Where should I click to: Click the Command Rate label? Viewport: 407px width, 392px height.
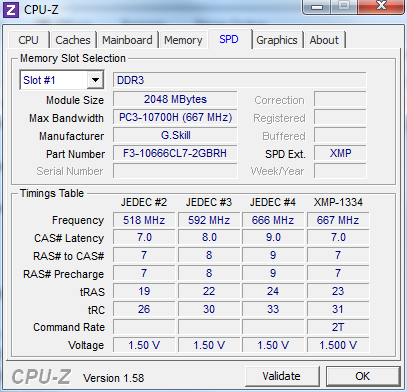(69, 327)
